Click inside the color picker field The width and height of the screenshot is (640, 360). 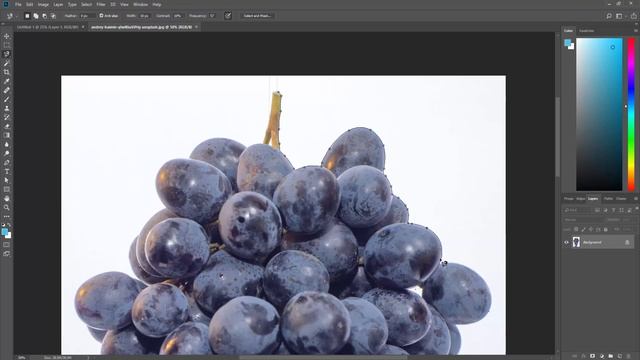599,114
